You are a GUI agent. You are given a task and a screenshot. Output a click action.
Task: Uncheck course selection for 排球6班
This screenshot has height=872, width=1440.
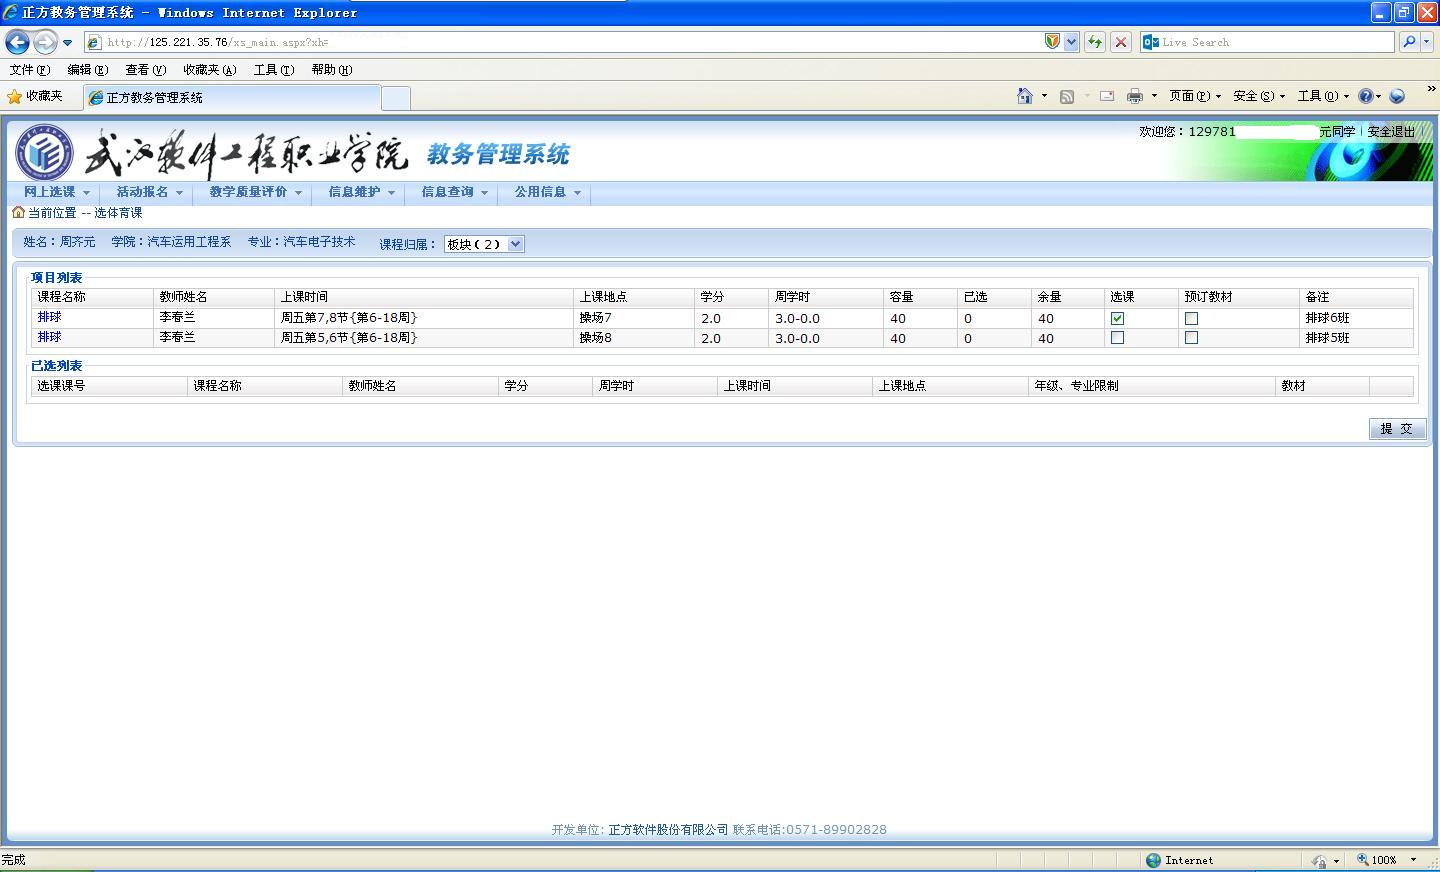click(1117, 318)
